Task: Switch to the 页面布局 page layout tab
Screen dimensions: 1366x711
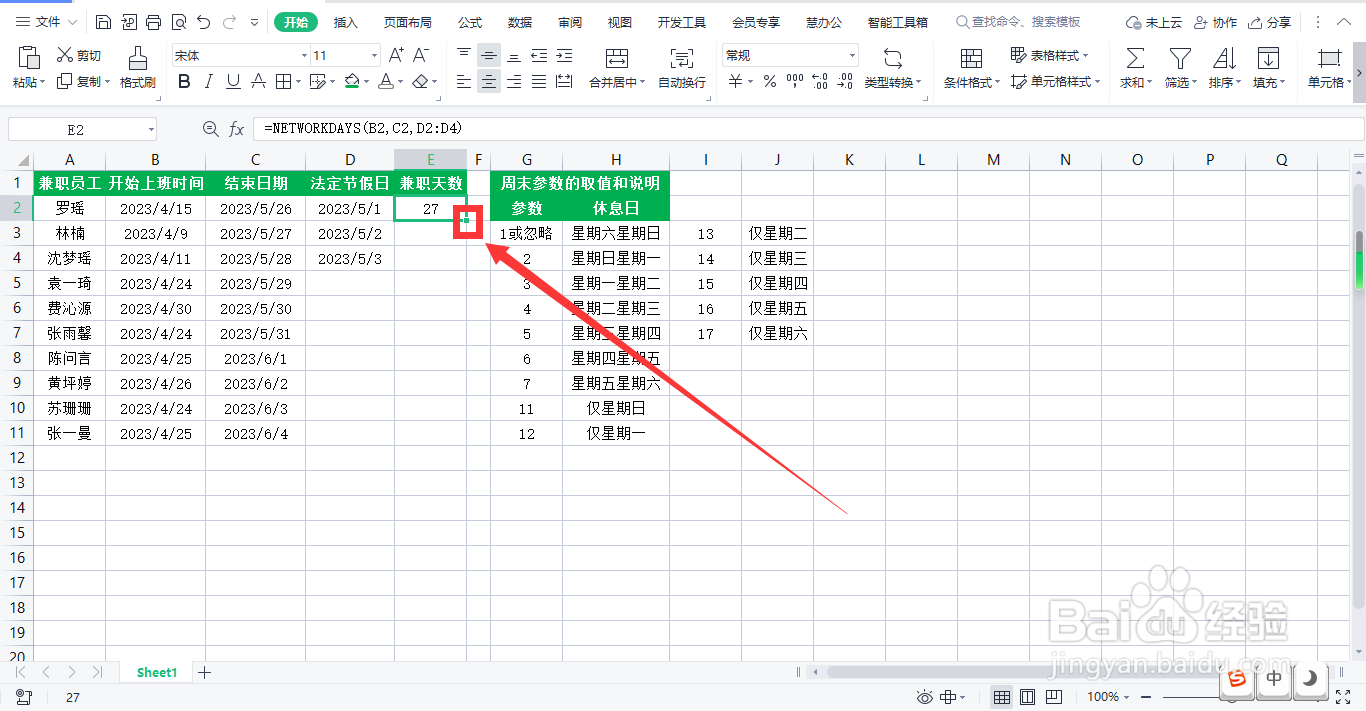Action: coord(408,22)
